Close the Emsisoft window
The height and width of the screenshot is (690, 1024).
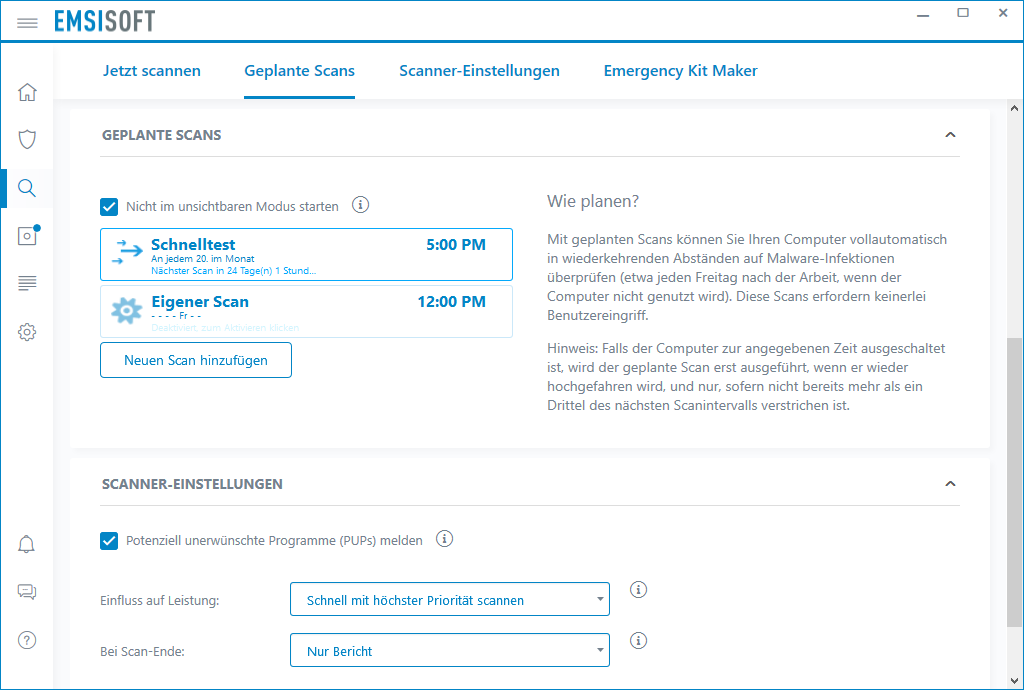1003,13
